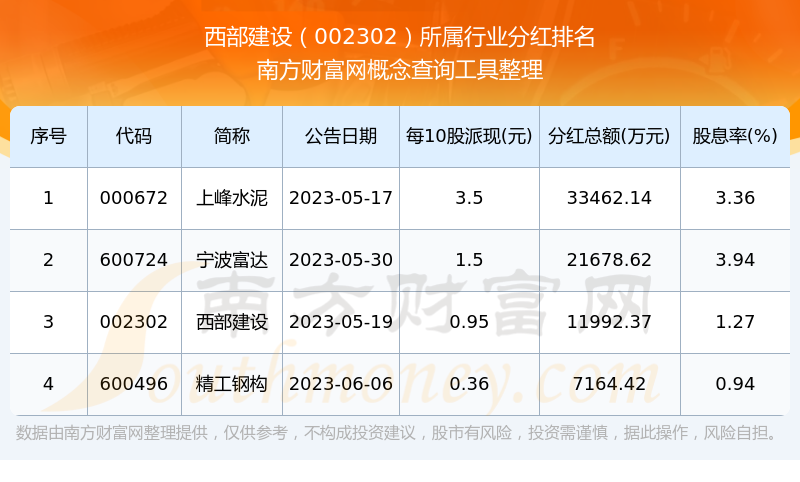
Task: Click the yield value 3.94
Action: (735, 260)
